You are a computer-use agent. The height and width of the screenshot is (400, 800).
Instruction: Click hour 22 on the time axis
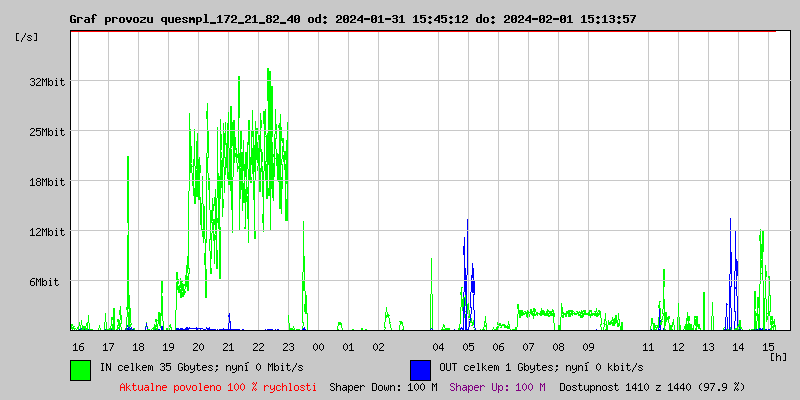258,347
